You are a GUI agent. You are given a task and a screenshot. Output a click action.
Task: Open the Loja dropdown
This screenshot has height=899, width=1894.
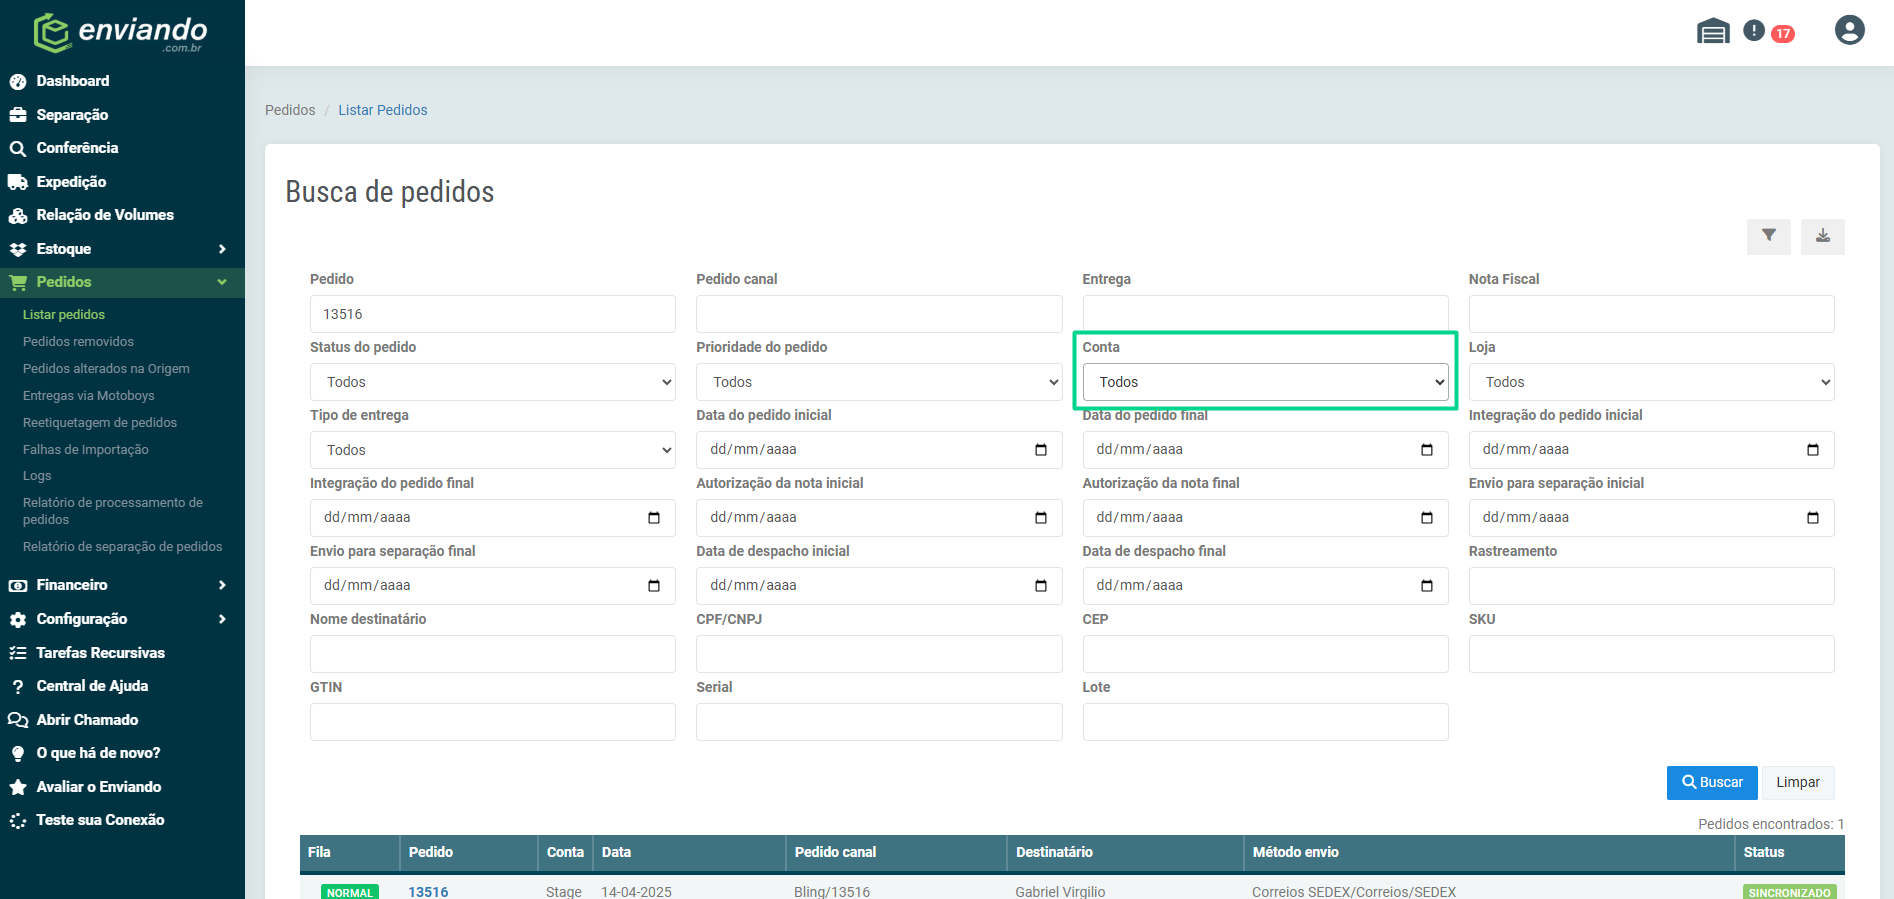pyautogui.click(x=1651, y=382)
